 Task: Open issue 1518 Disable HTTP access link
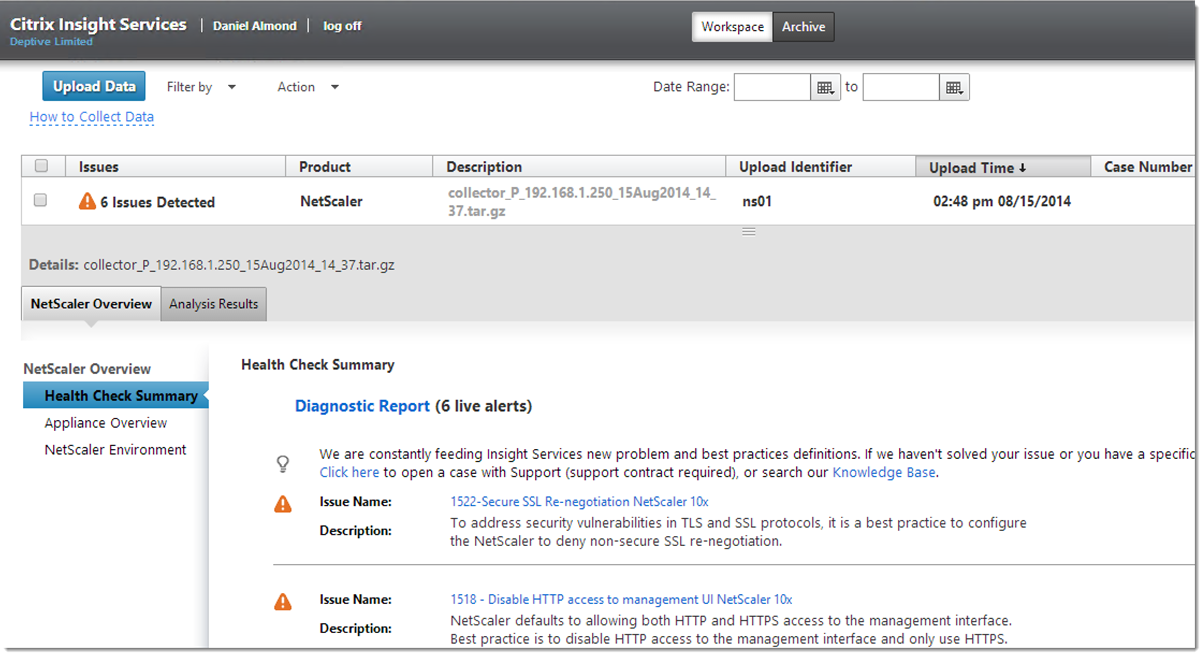pos(621,599)
